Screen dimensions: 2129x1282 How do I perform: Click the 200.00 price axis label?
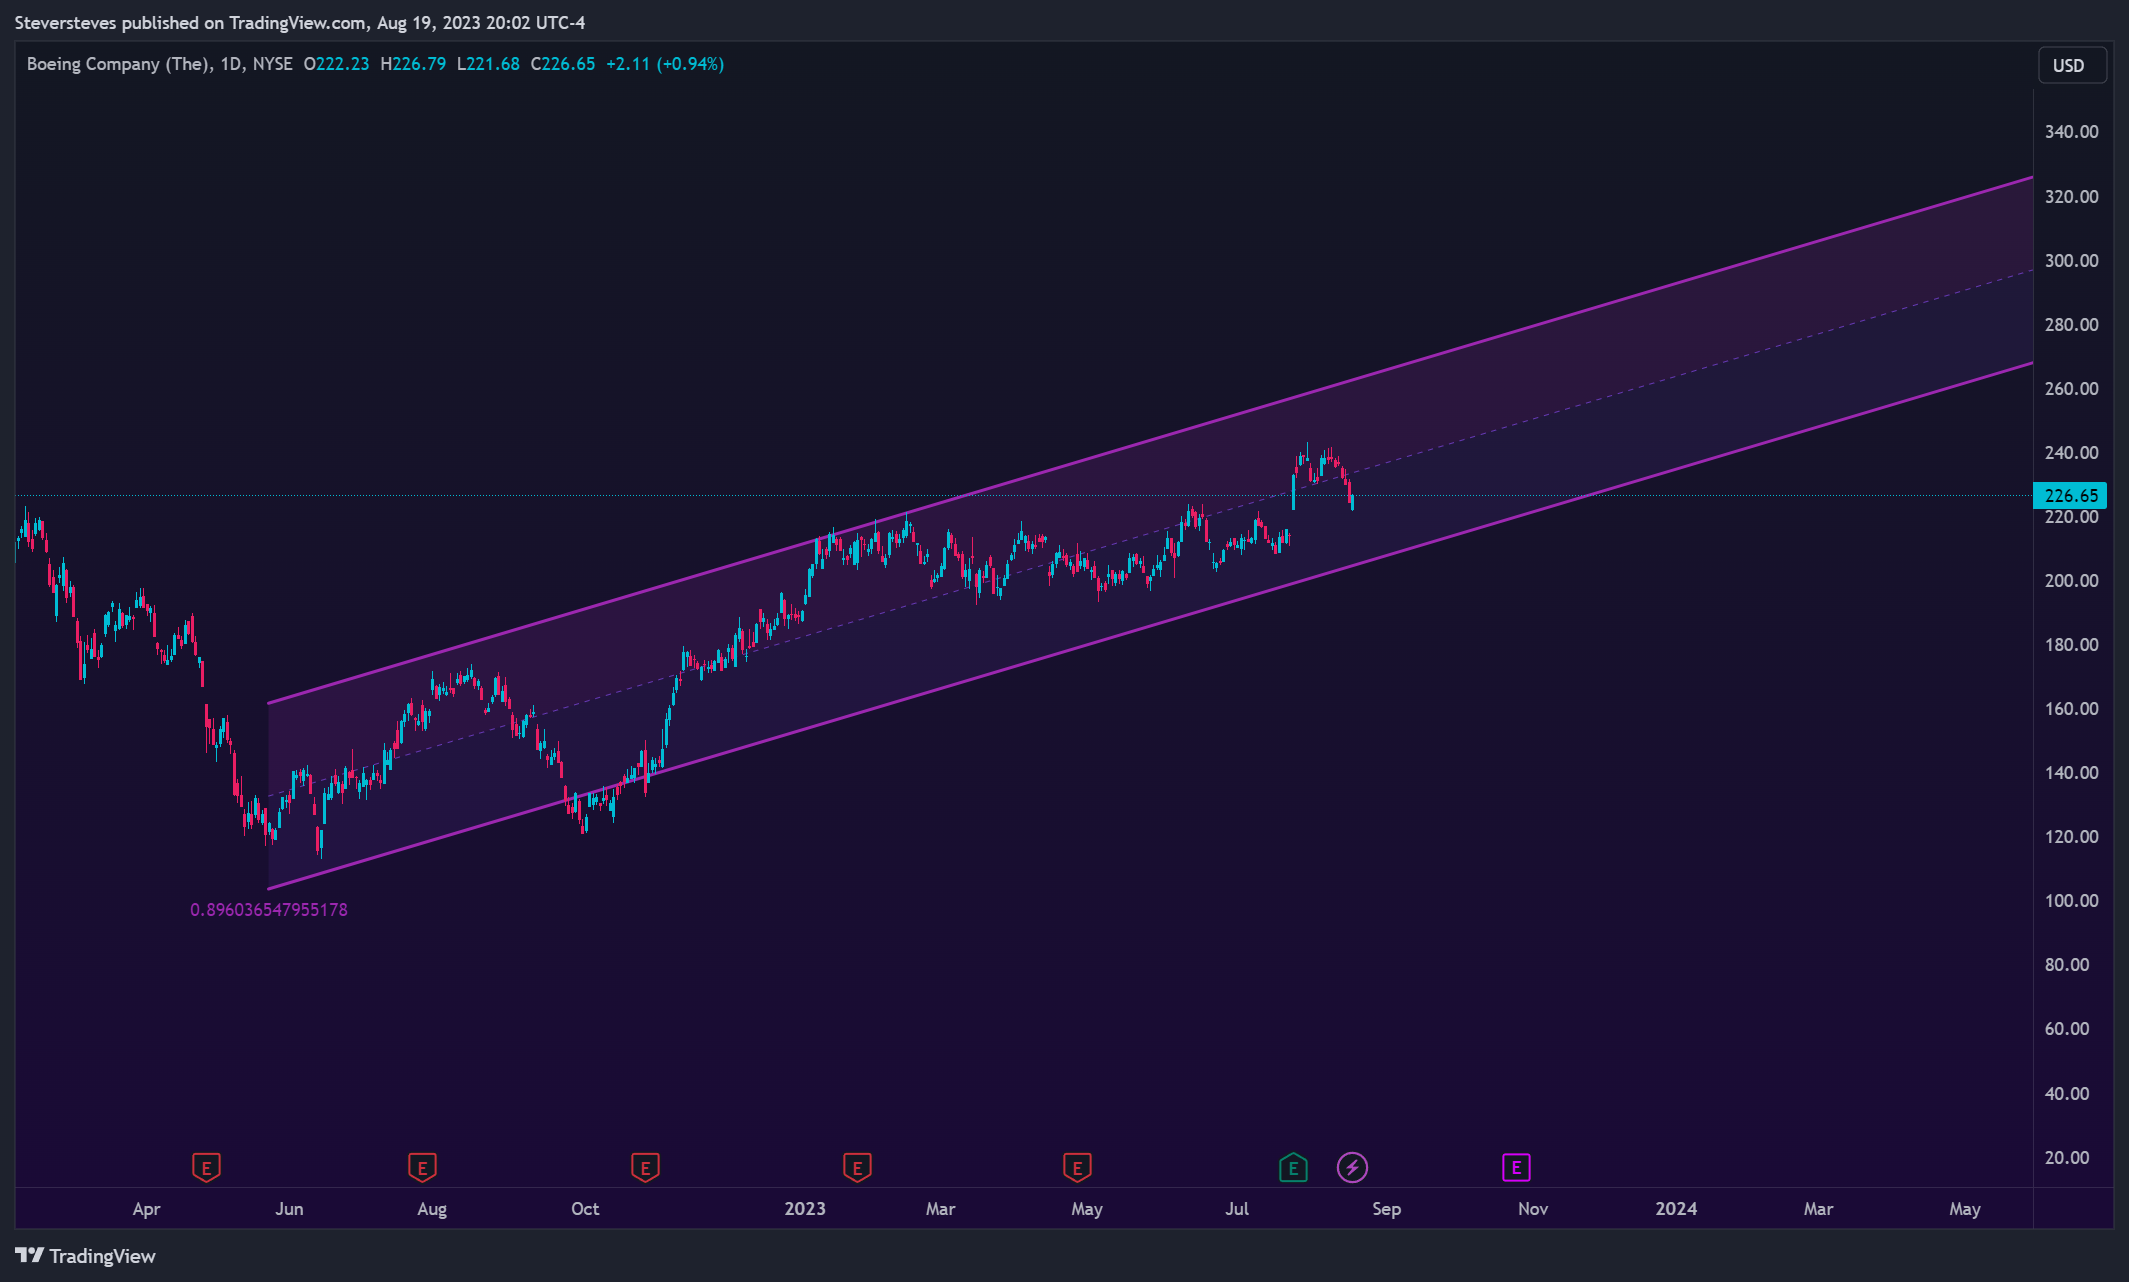[x=2071, y=581]
